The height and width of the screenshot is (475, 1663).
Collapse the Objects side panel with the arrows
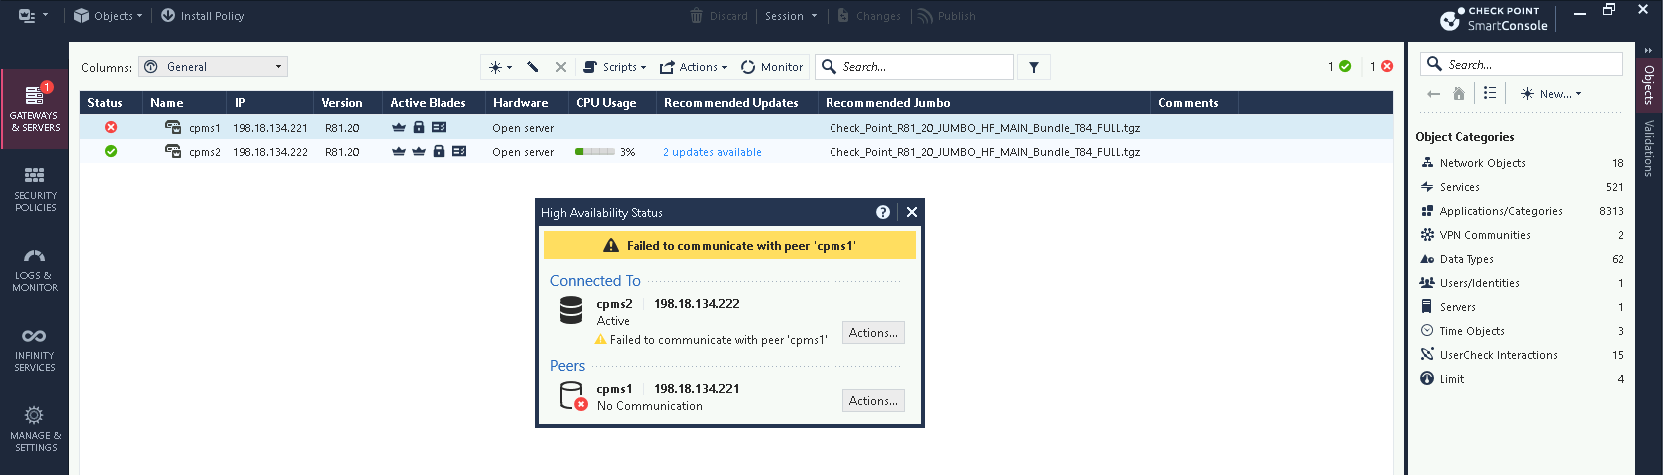point(1648,50)
